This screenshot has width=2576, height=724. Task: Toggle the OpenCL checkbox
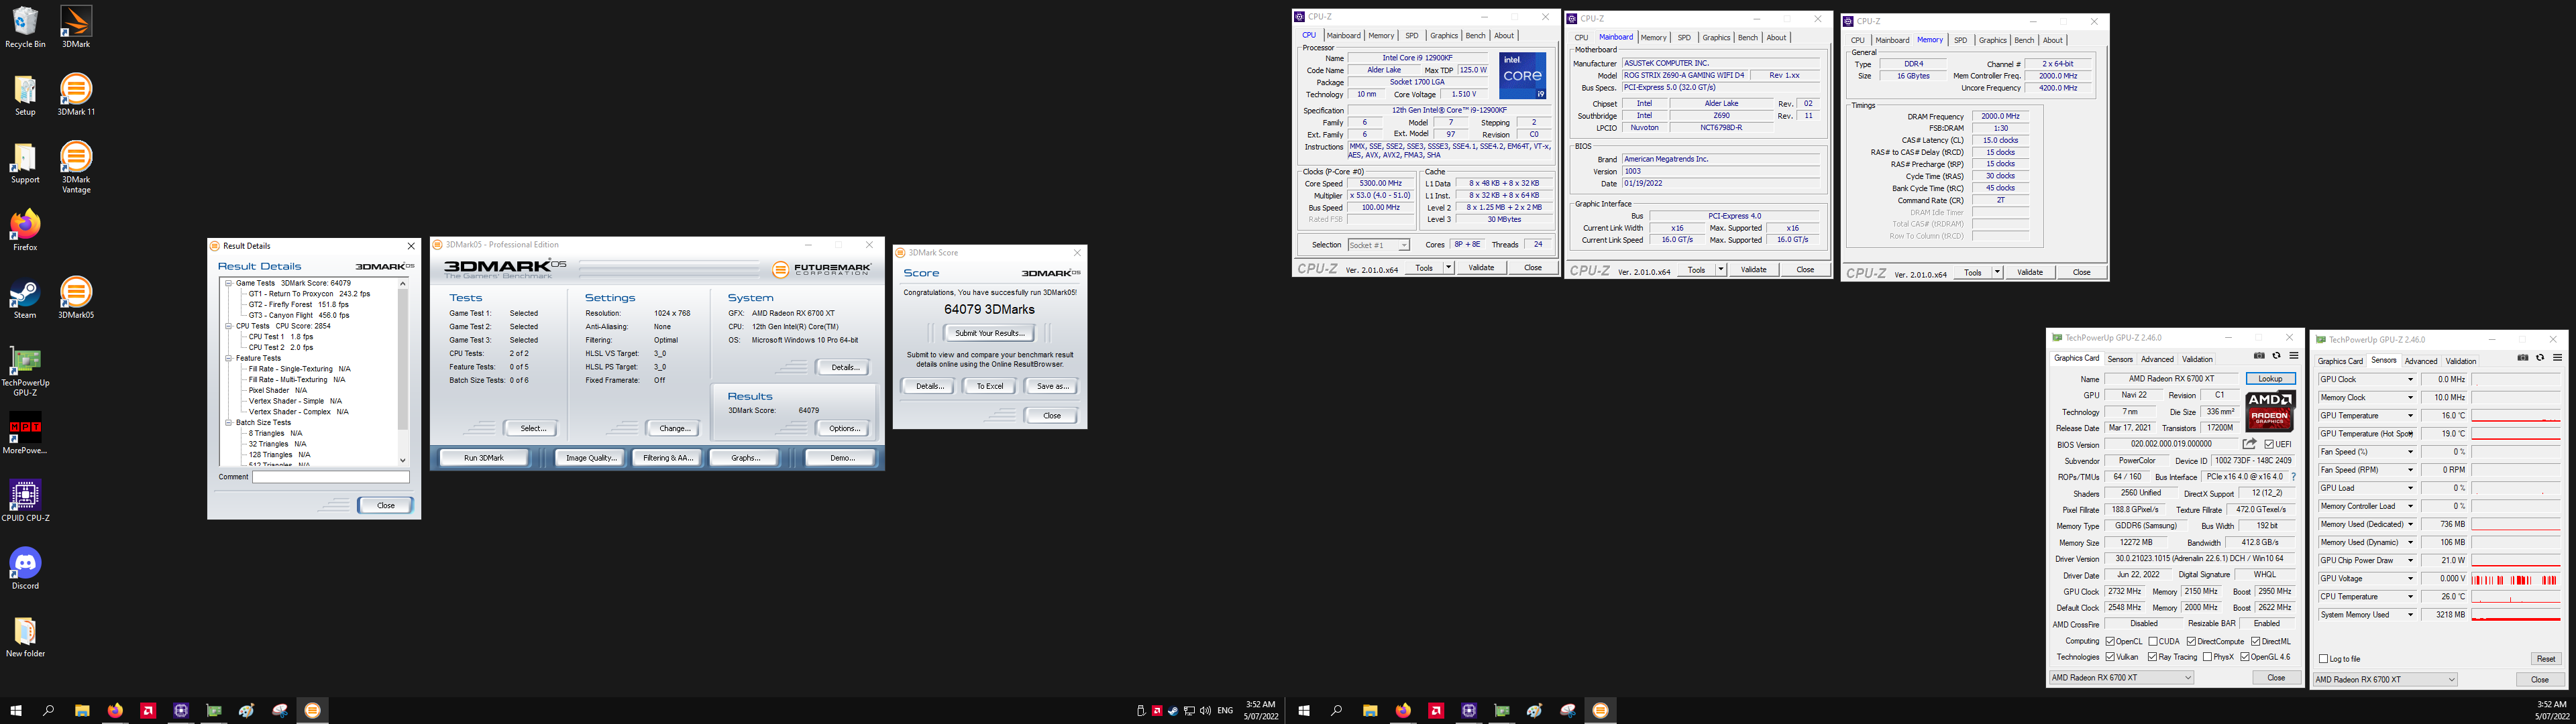coord(2110,642)
